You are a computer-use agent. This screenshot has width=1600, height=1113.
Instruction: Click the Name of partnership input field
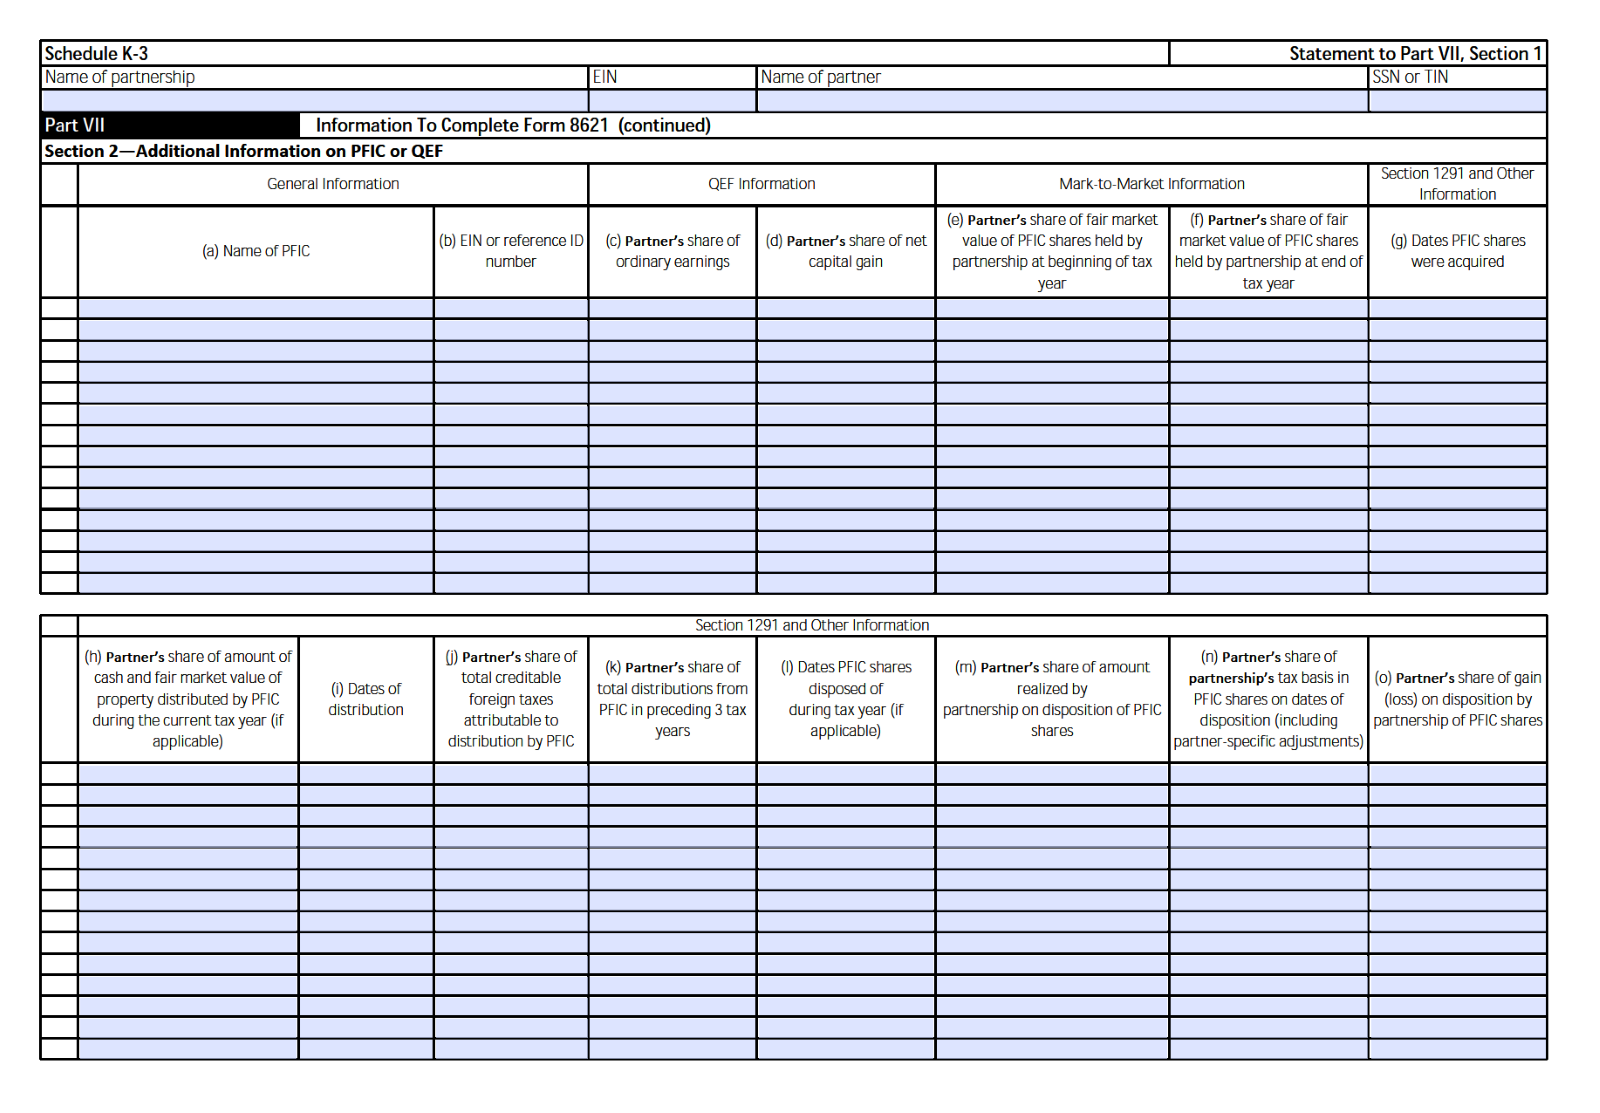point(314,101)
